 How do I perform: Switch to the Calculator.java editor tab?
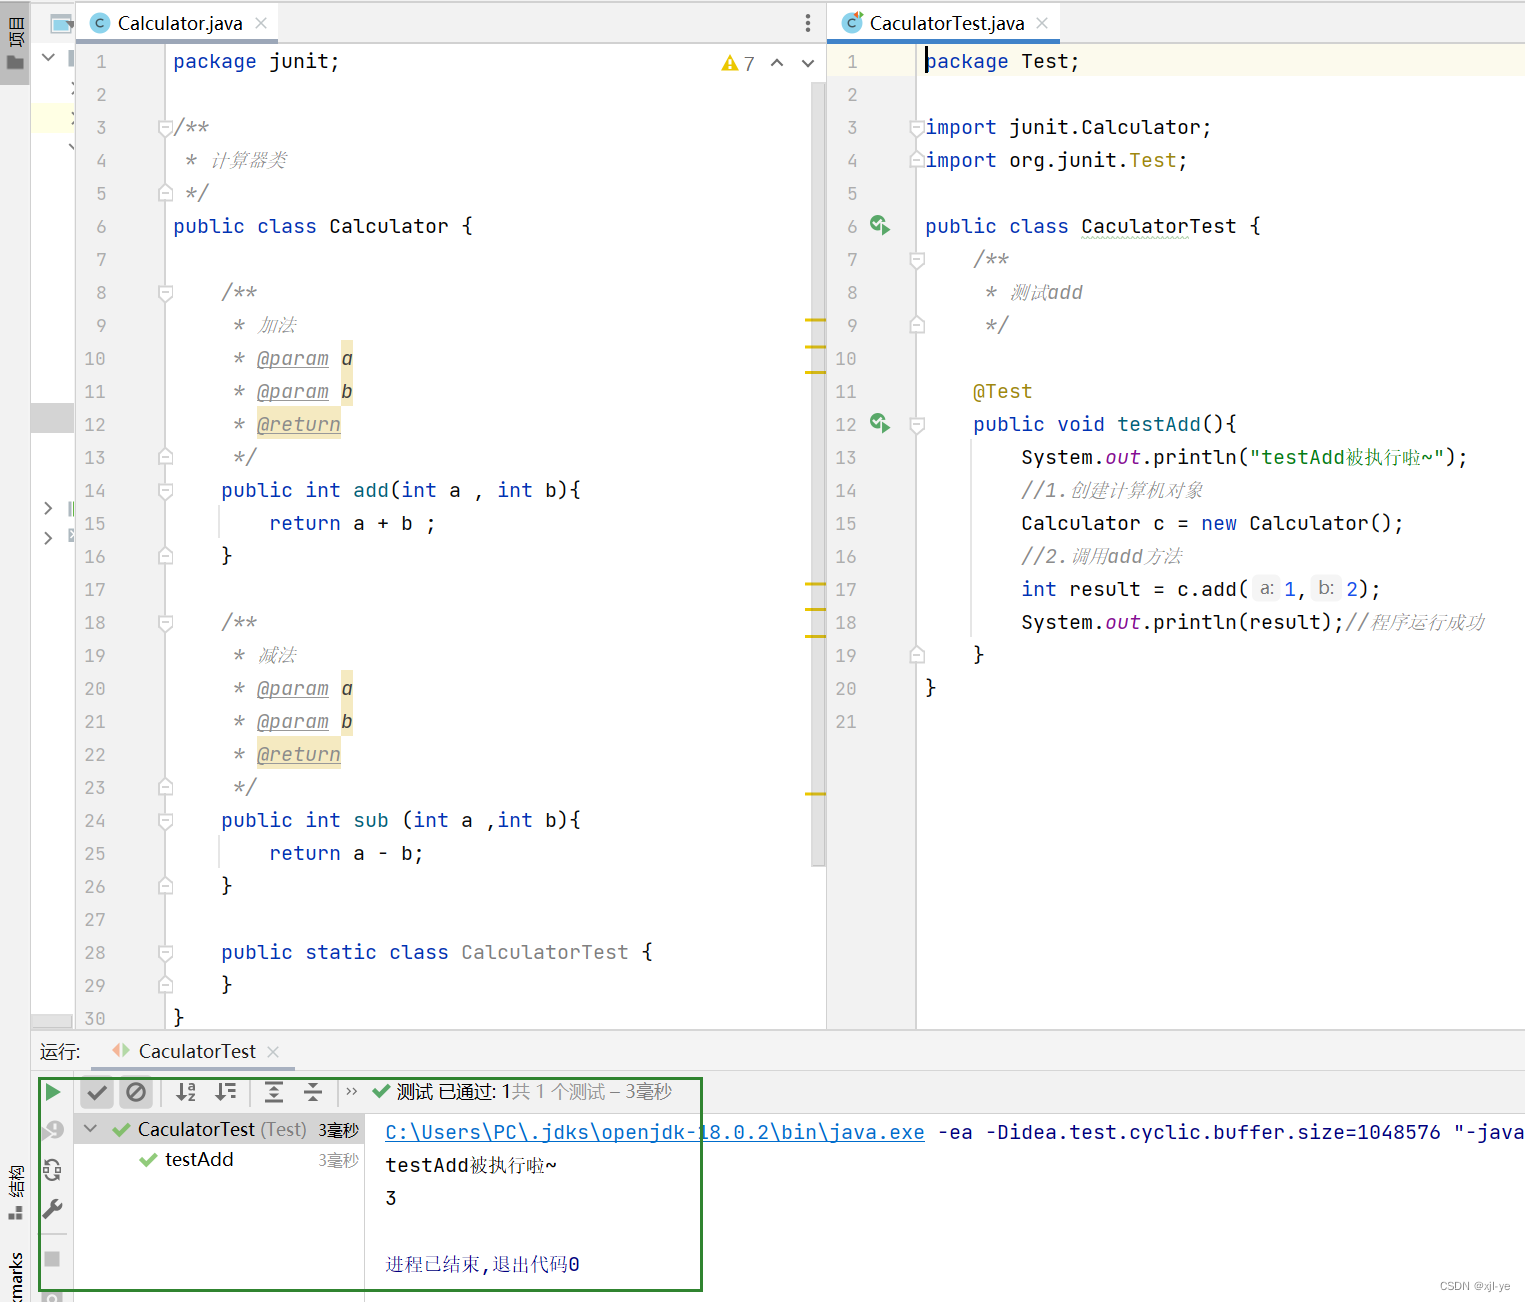coord(180,23)
